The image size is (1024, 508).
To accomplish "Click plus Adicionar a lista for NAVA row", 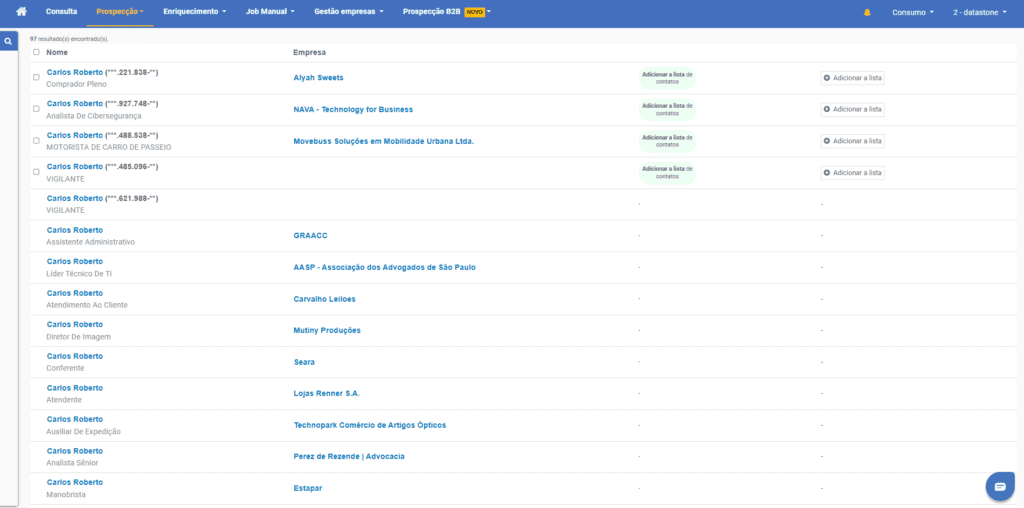I will coord(852,109).
